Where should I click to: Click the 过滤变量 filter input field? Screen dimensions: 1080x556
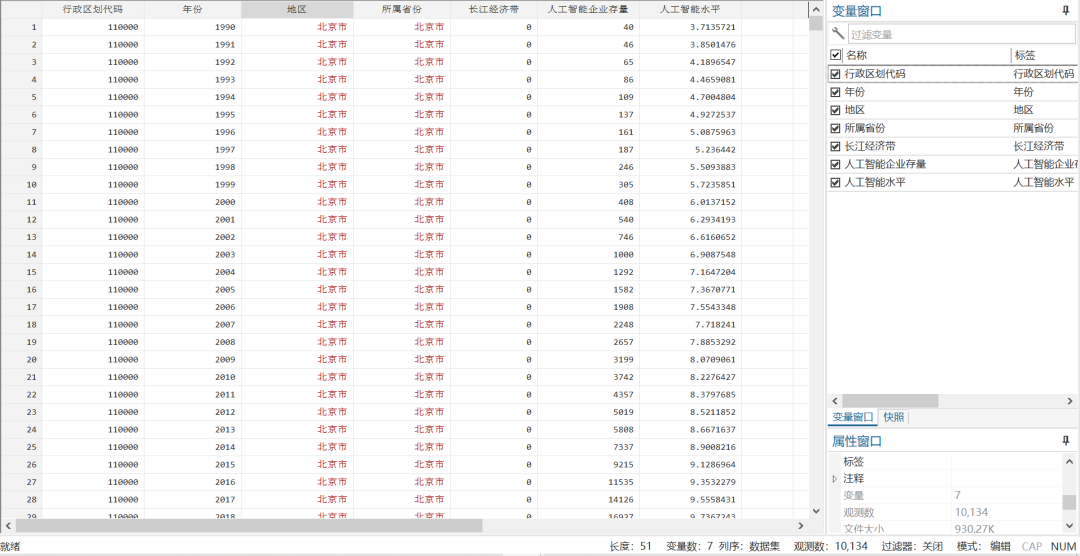click(962, 34)
